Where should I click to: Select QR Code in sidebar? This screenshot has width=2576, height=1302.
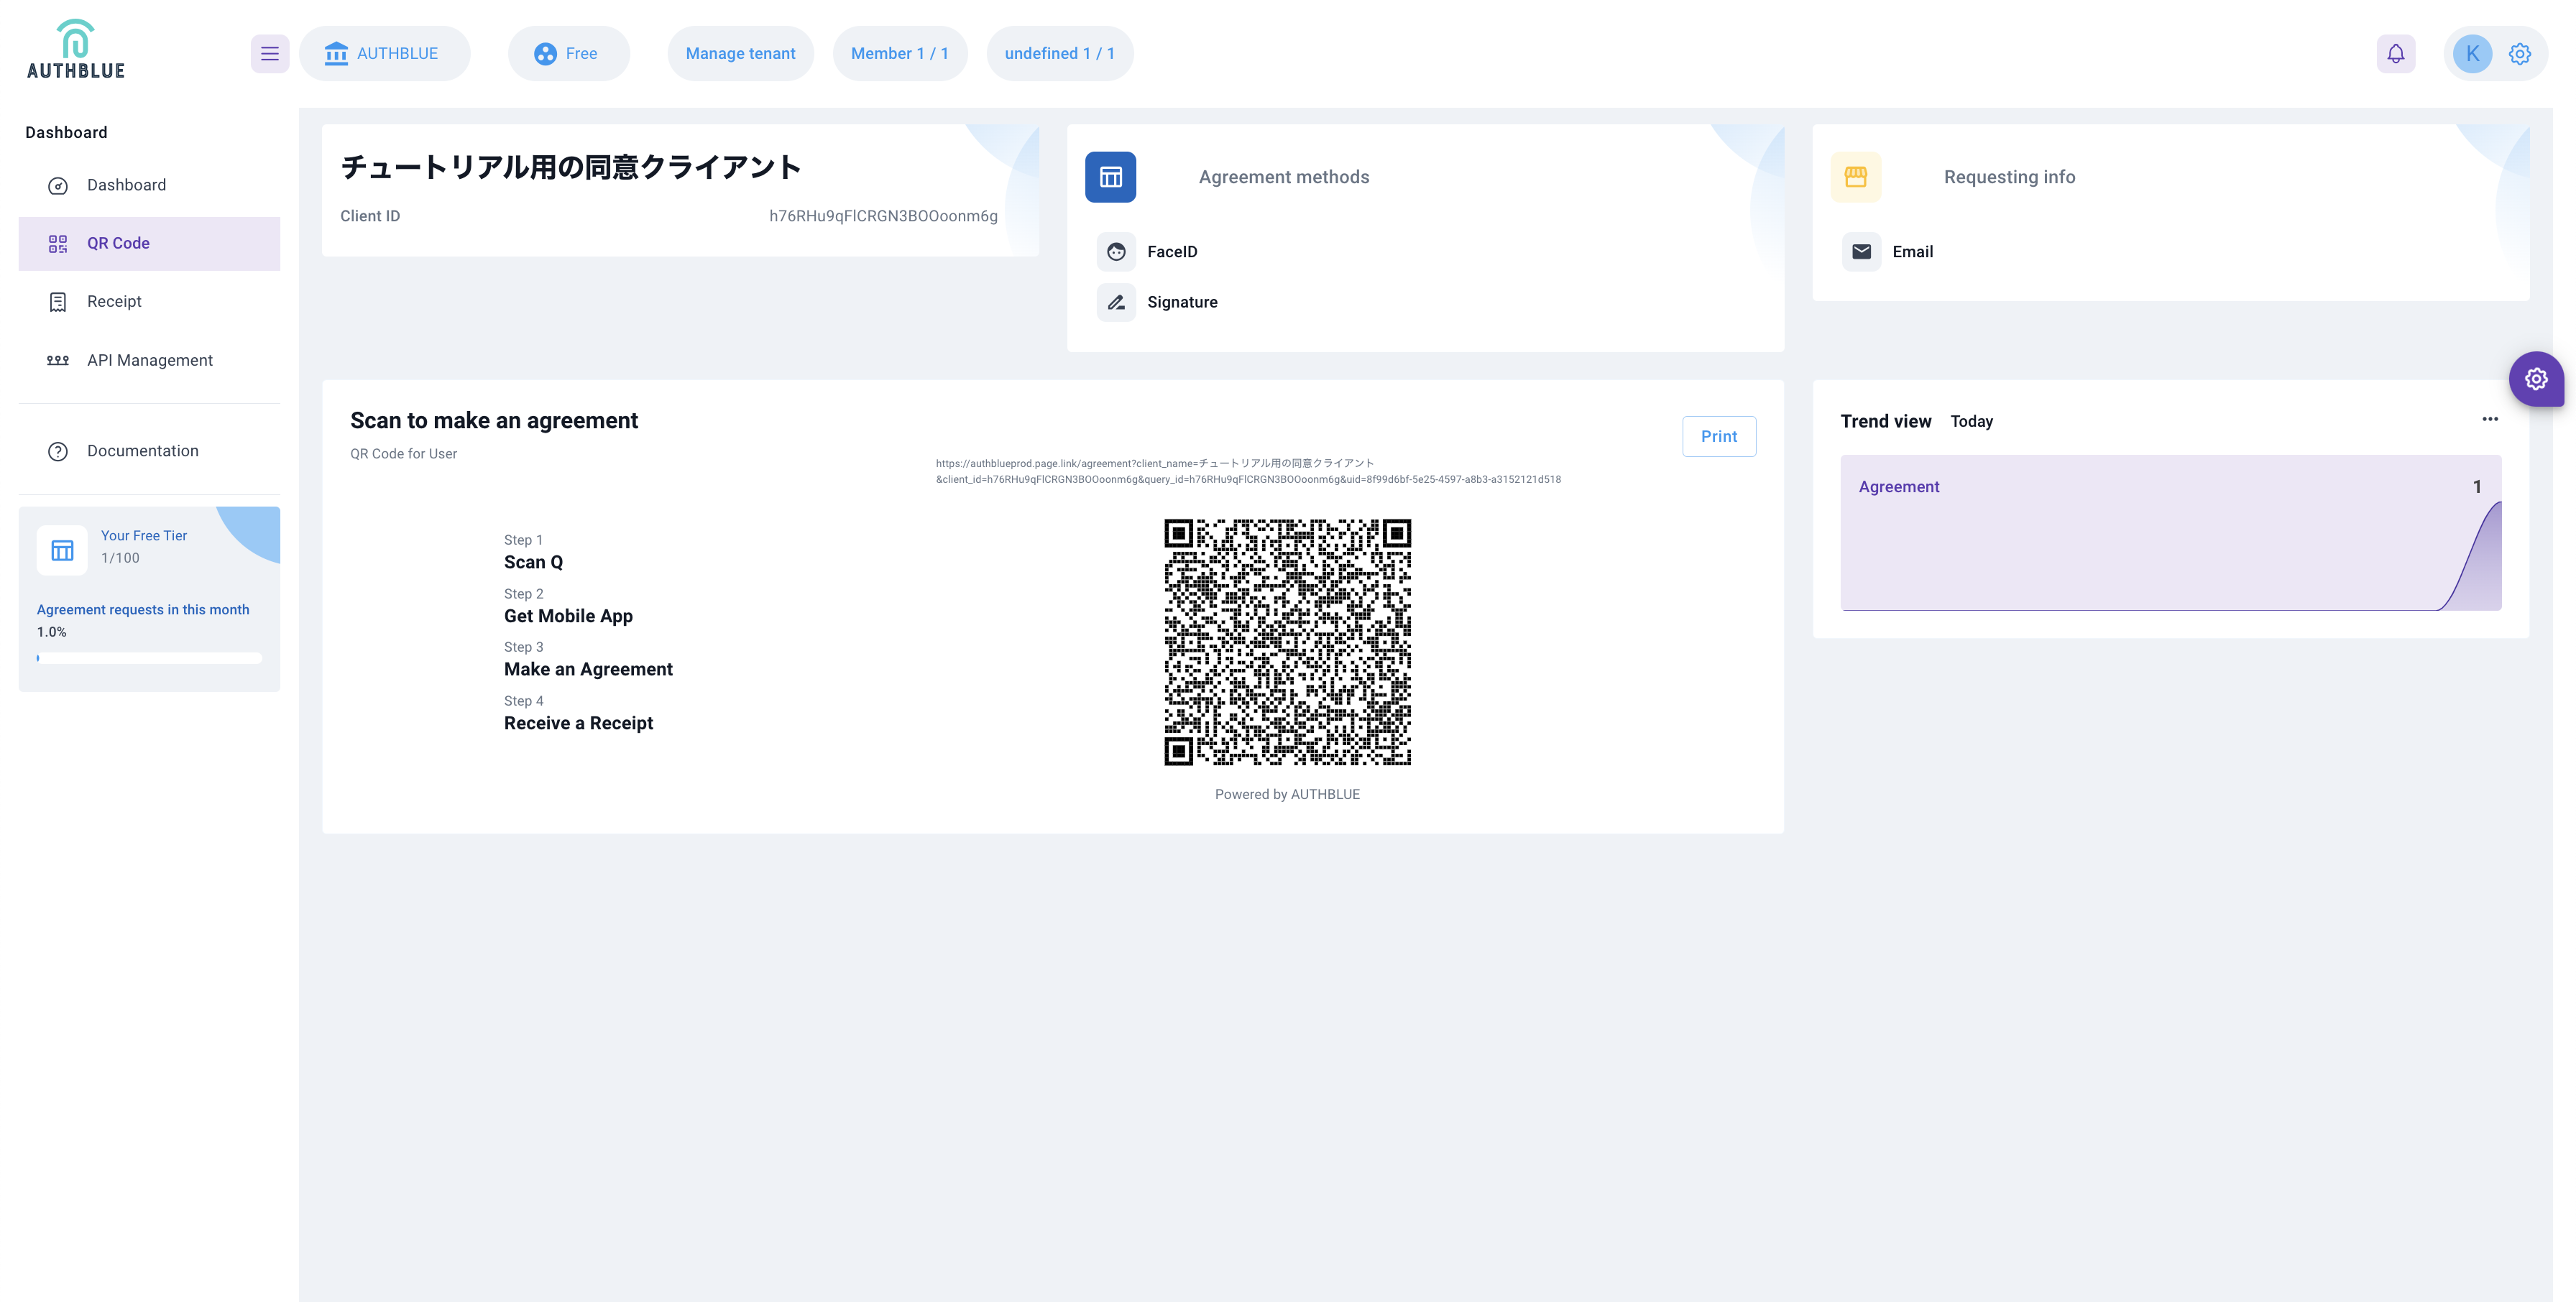[x=149, y=243]
